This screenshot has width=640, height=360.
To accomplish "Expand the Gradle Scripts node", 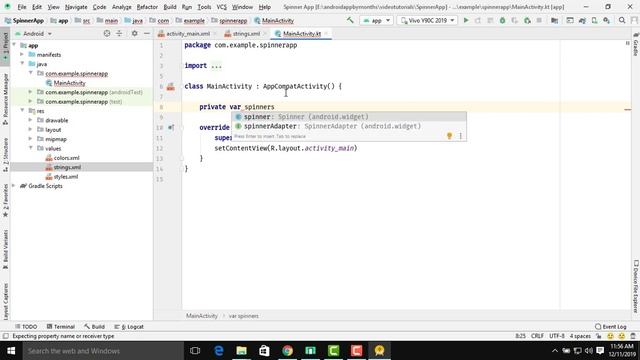I will (x=14, y=186).
